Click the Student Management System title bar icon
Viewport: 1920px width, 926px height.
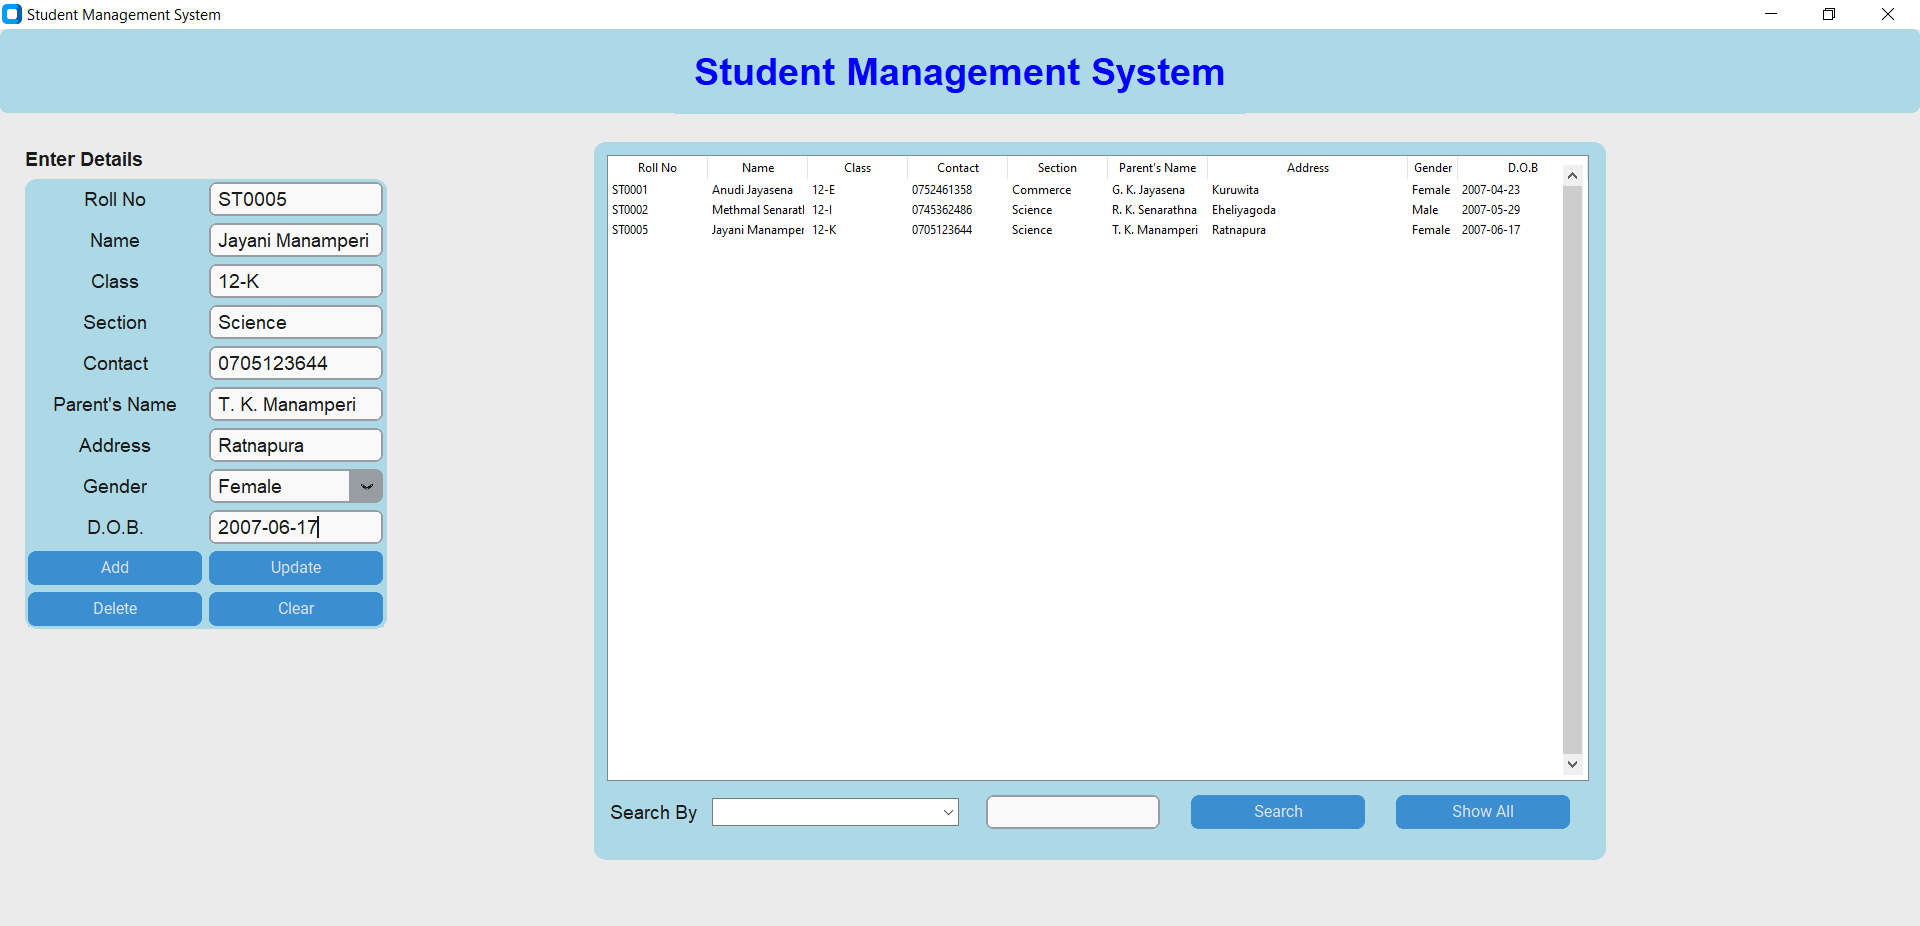(x=12, y=14)
